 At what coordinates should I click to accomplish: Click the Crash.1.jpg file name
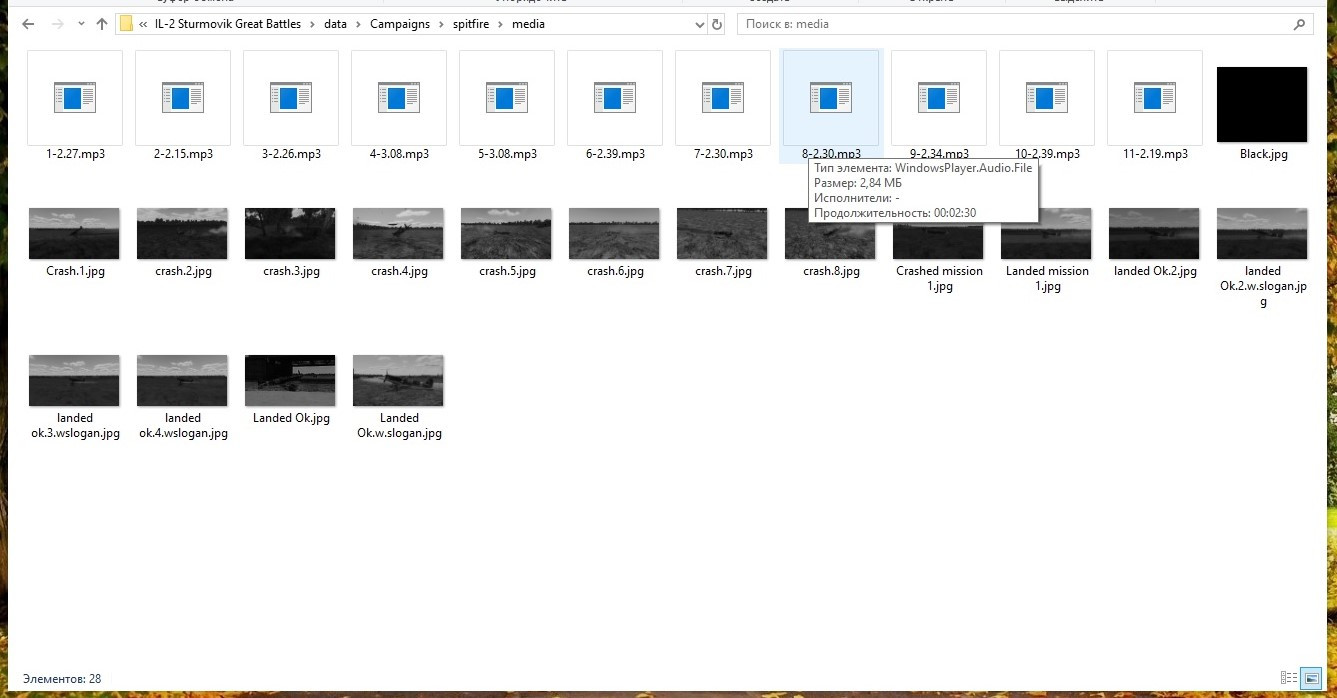[75, 271]
